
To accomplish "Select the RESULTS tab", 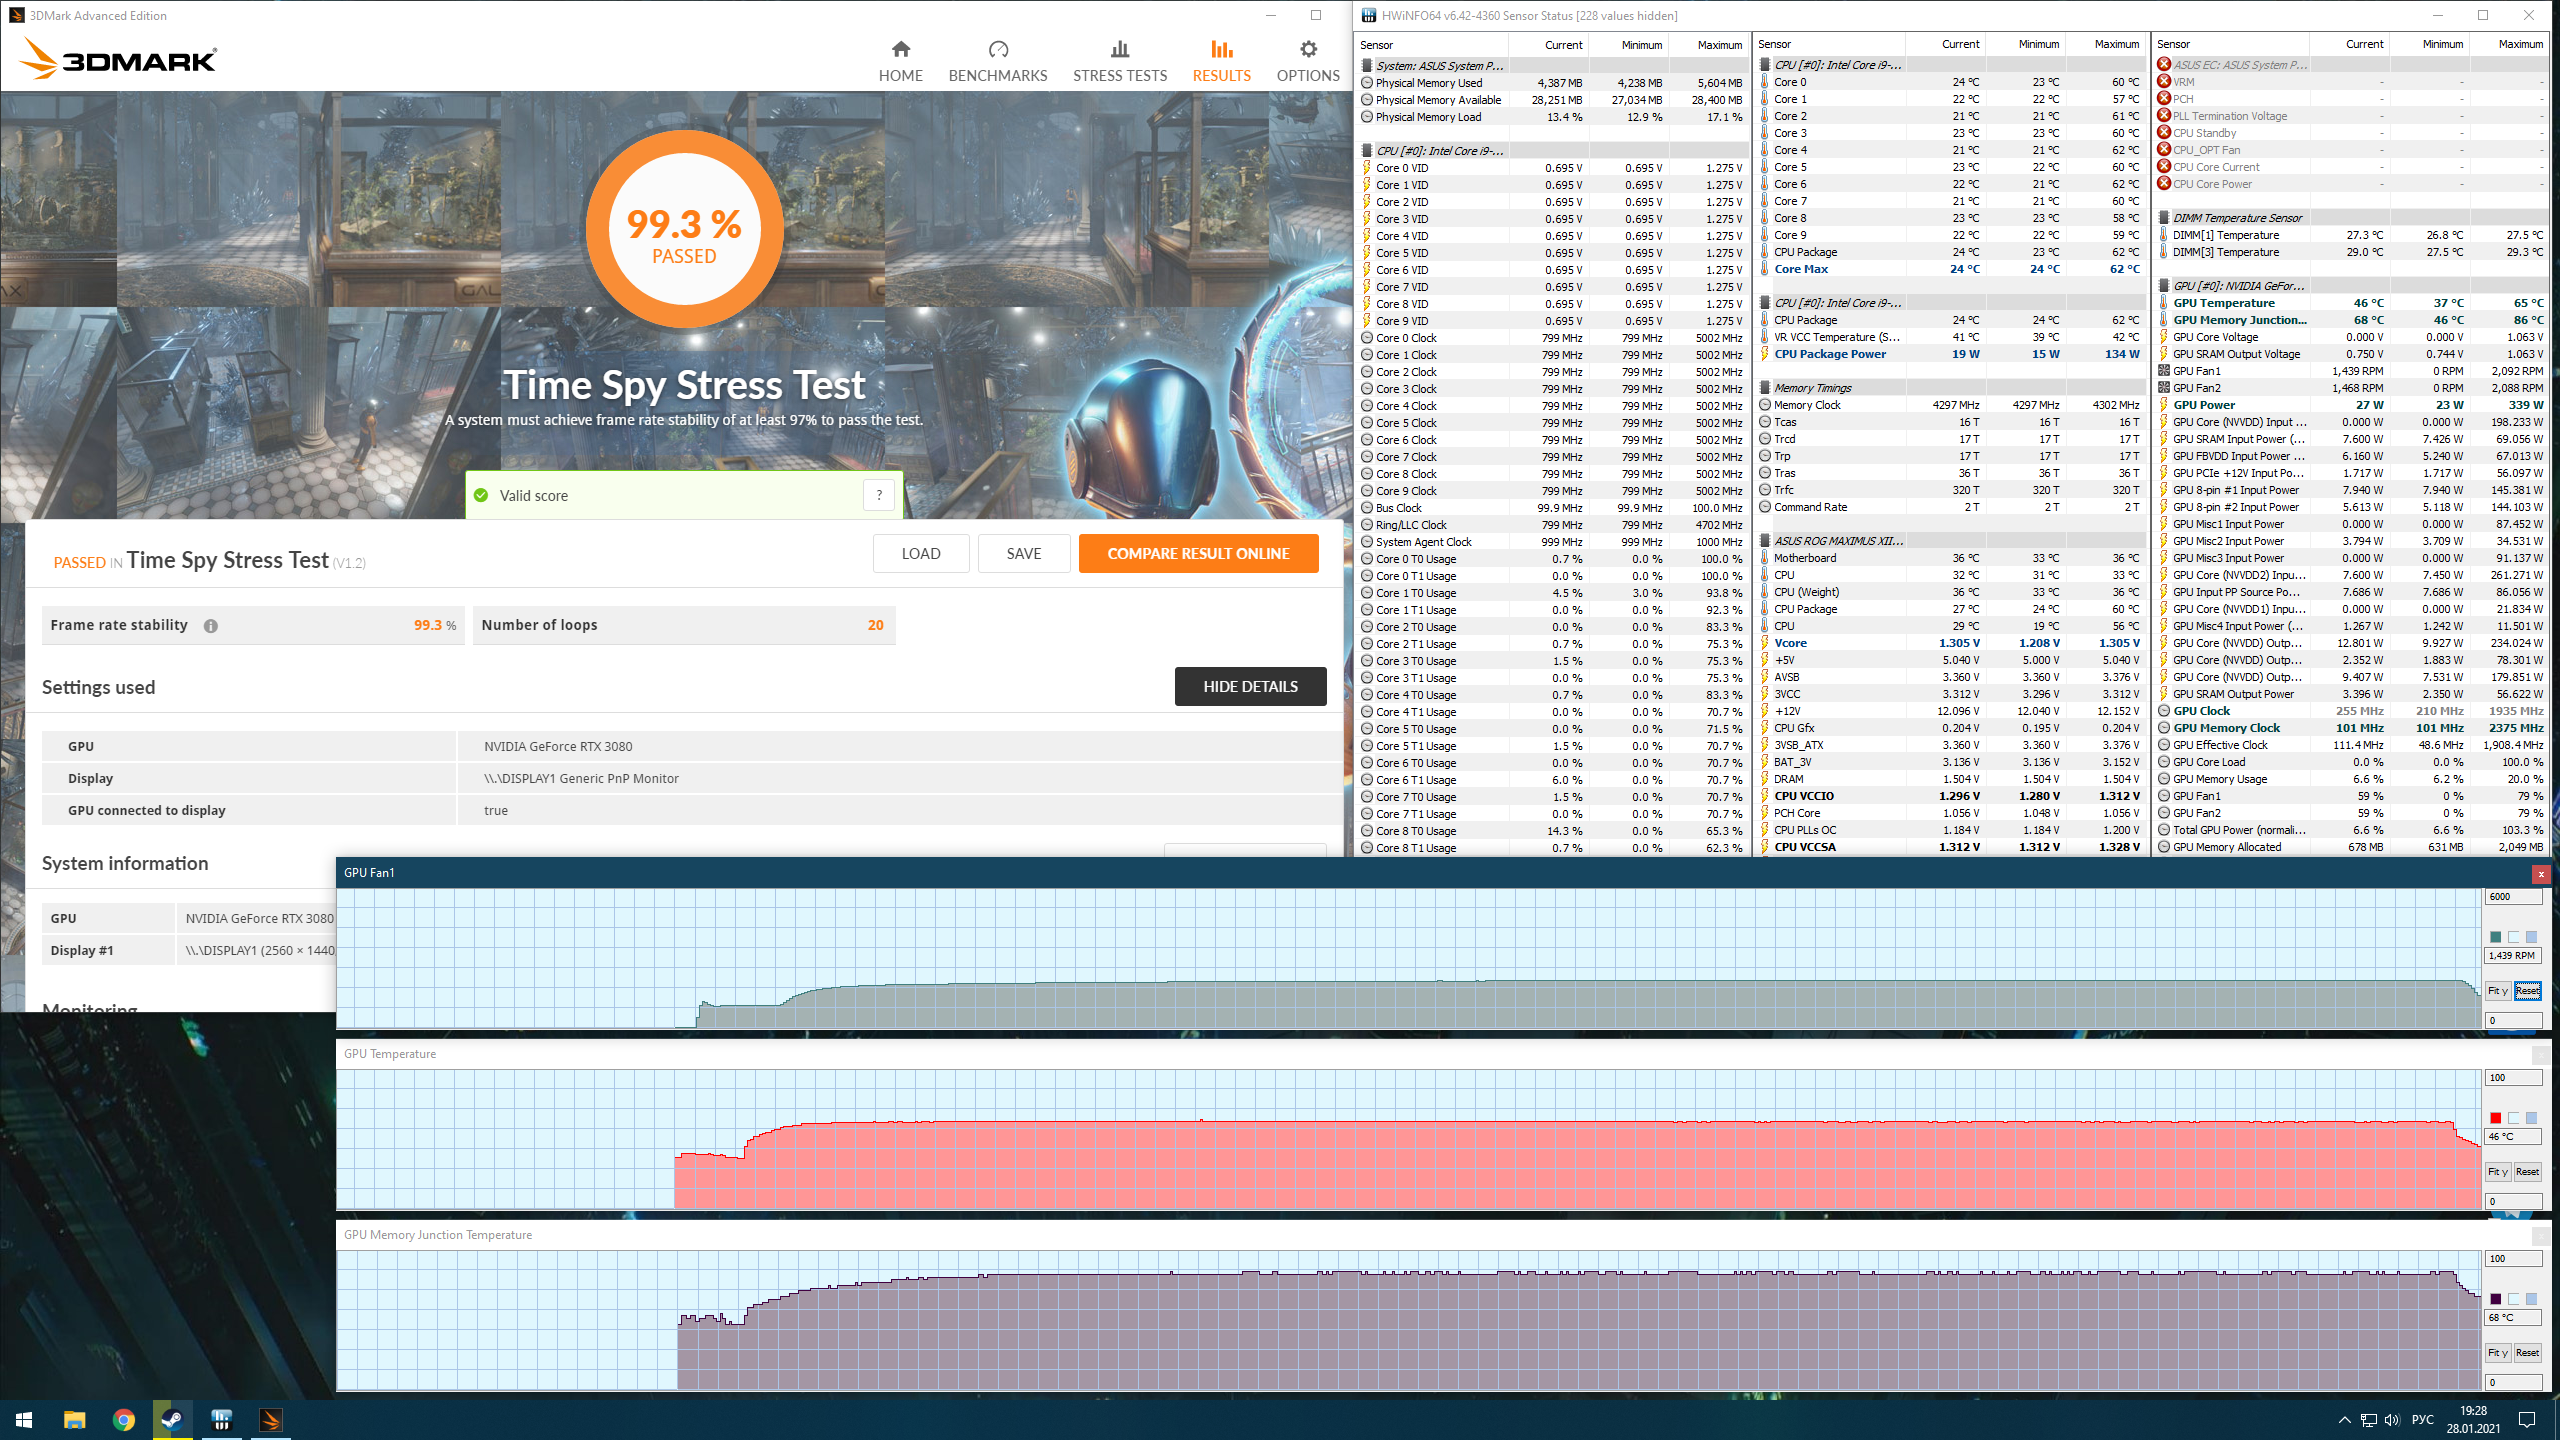I will coord(1221,61).
